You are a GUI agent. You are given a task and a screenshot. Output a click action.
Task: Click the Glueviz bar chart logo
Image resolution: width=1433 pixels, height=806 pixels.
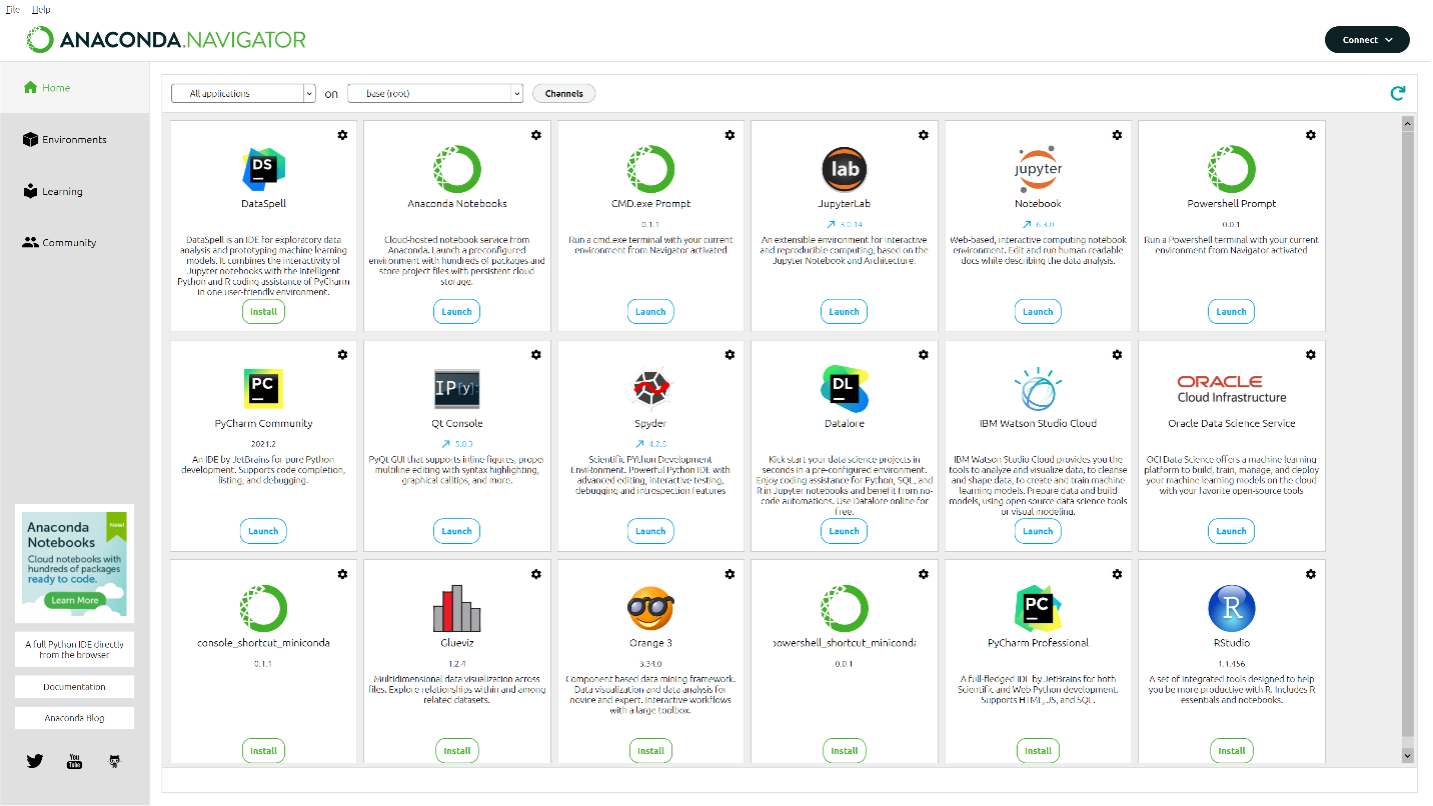click(457, 608)
